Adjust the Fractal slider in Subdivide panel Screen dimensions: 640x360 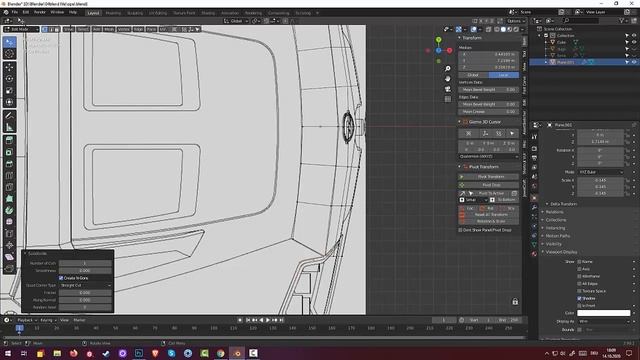coord(85,293)
